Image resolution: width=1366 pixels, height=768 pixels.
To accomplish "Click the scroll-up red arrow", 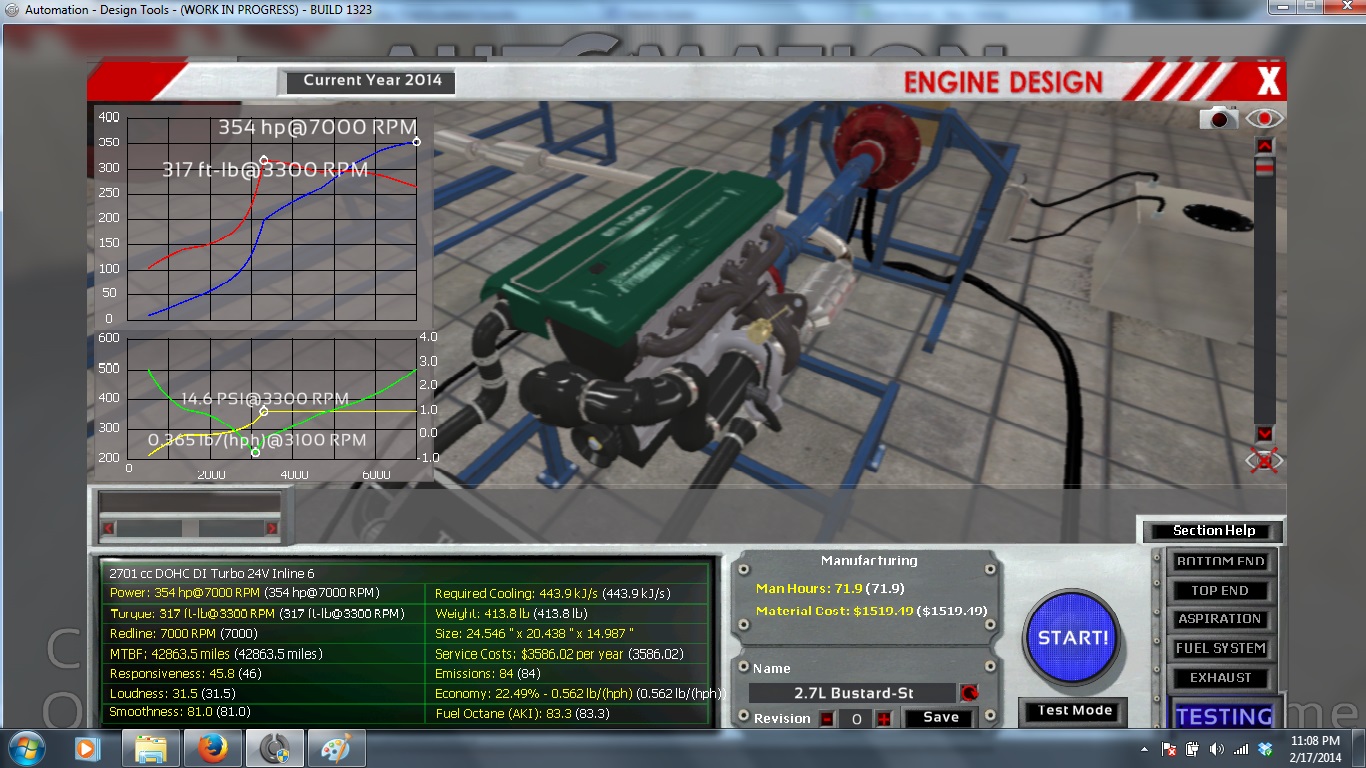I will point(1265,147).
